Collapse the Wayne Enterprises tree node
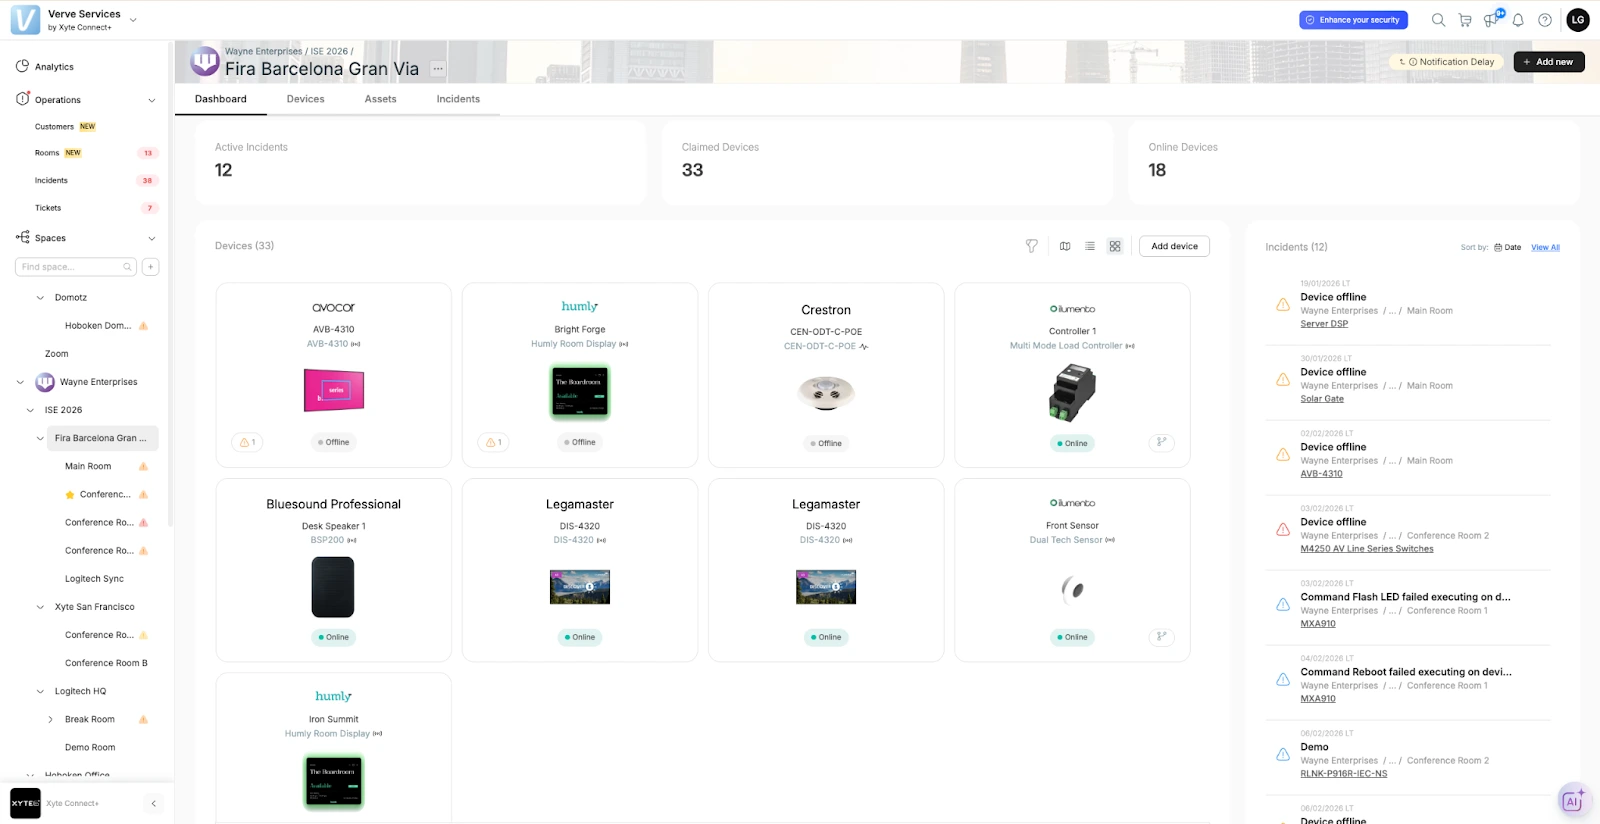 (20, 382)
